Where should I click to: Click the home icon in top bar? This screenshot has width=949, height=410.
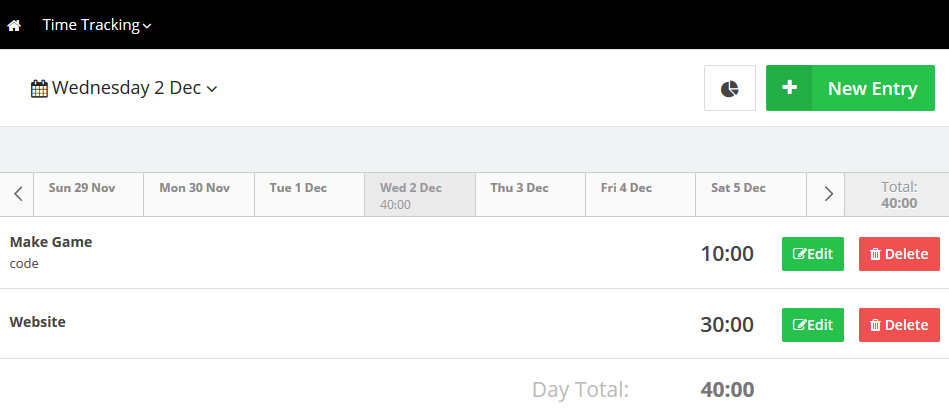pos(14,25)
